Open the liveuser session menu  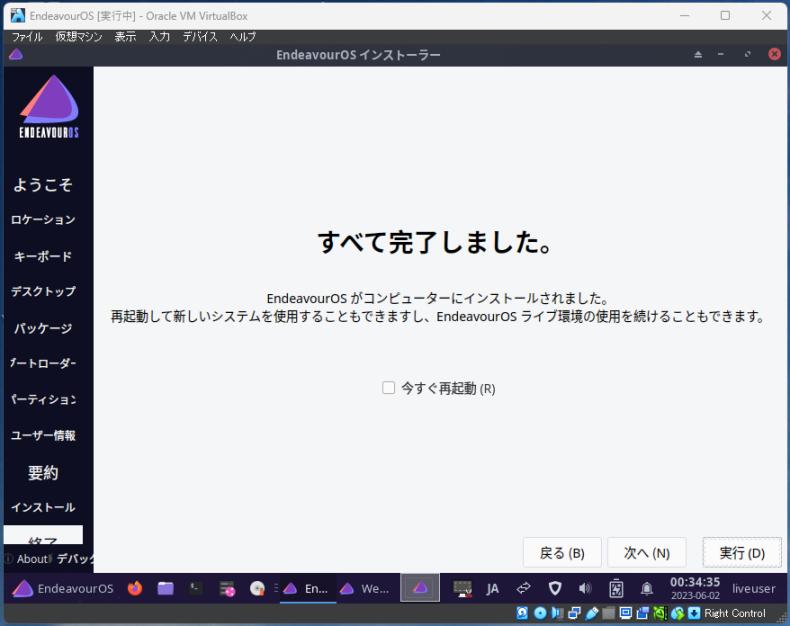tap(753, 588)
